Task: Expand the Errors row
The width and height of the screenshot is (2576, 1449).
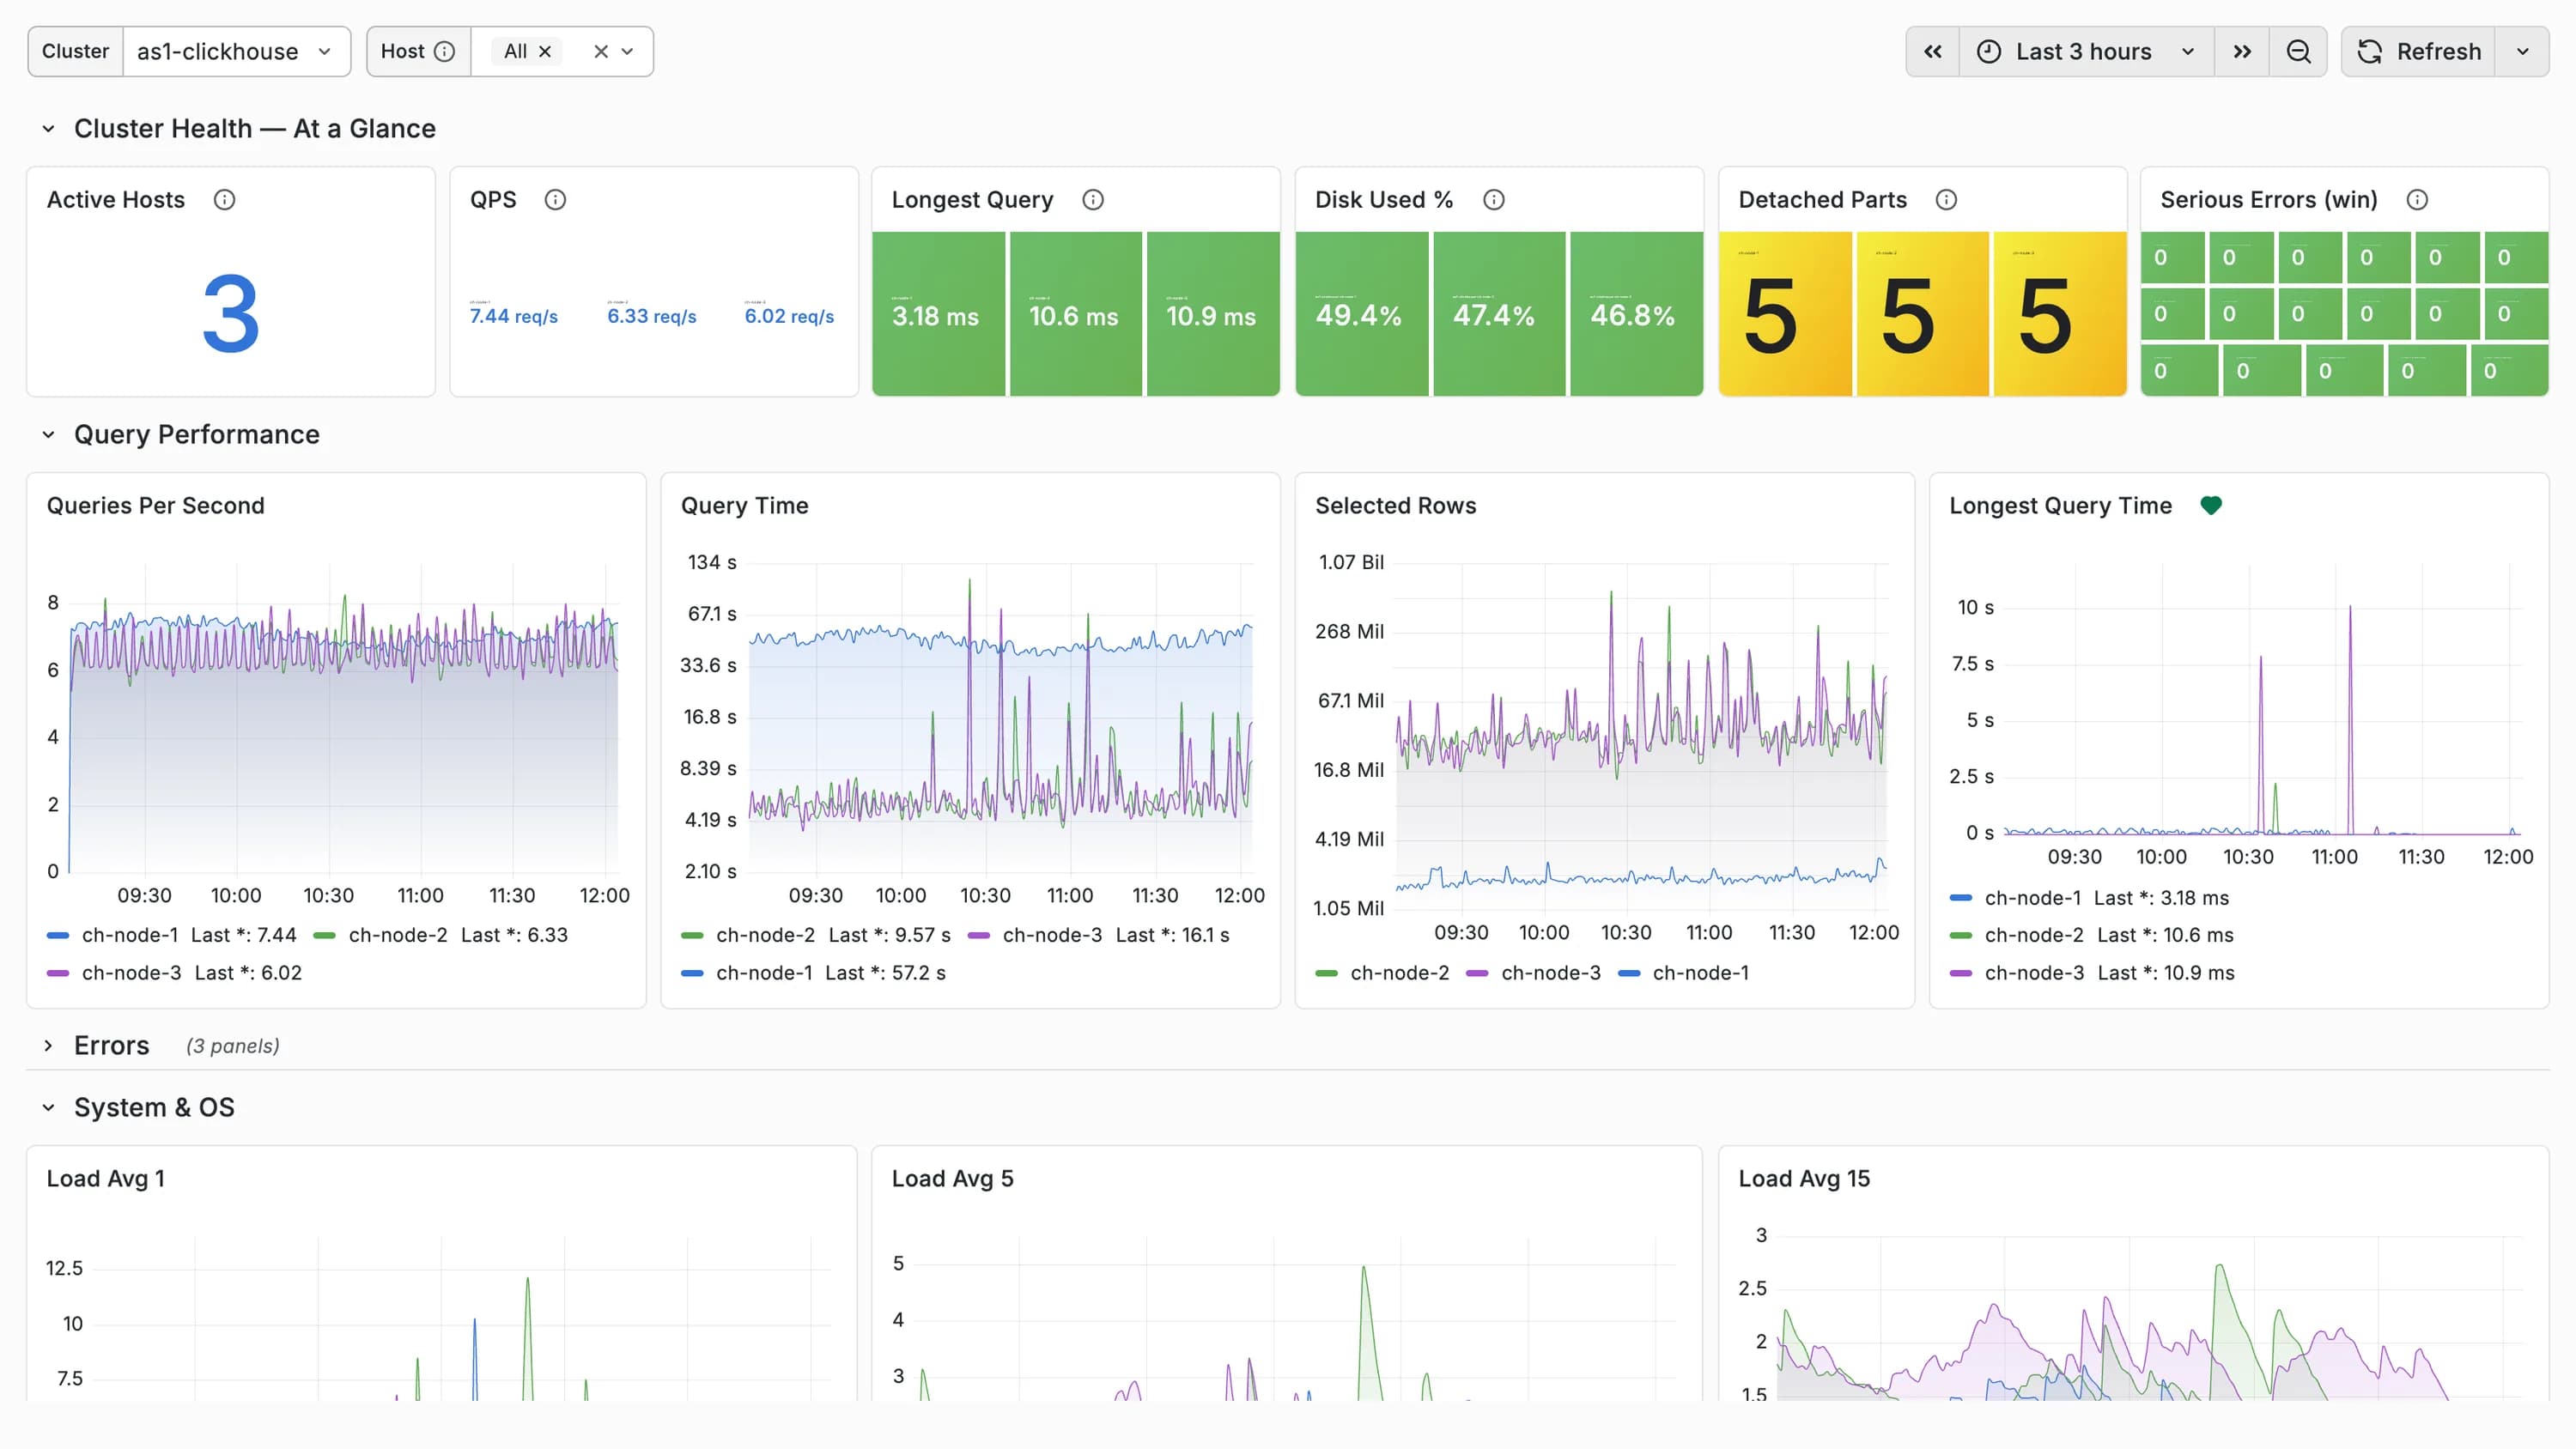Action: (x=48, y=1046)
